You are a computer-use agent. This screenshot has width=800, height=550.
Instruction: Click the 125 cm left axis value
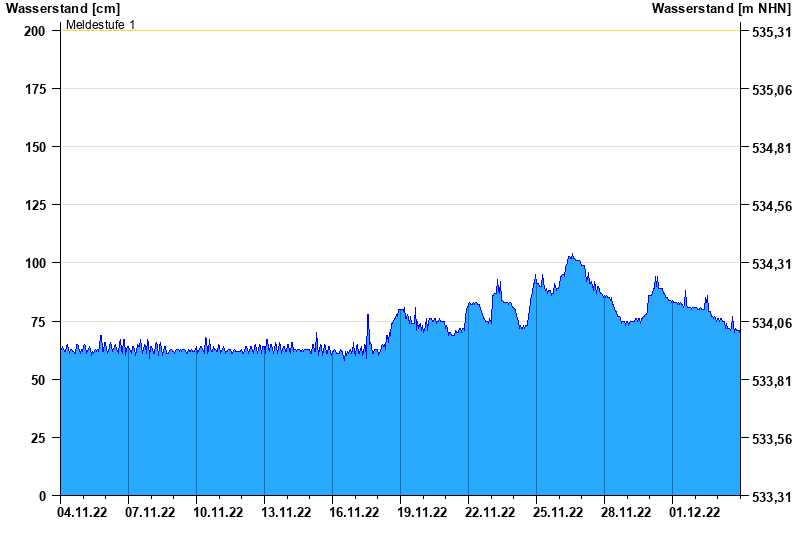(x=35, y=205)
